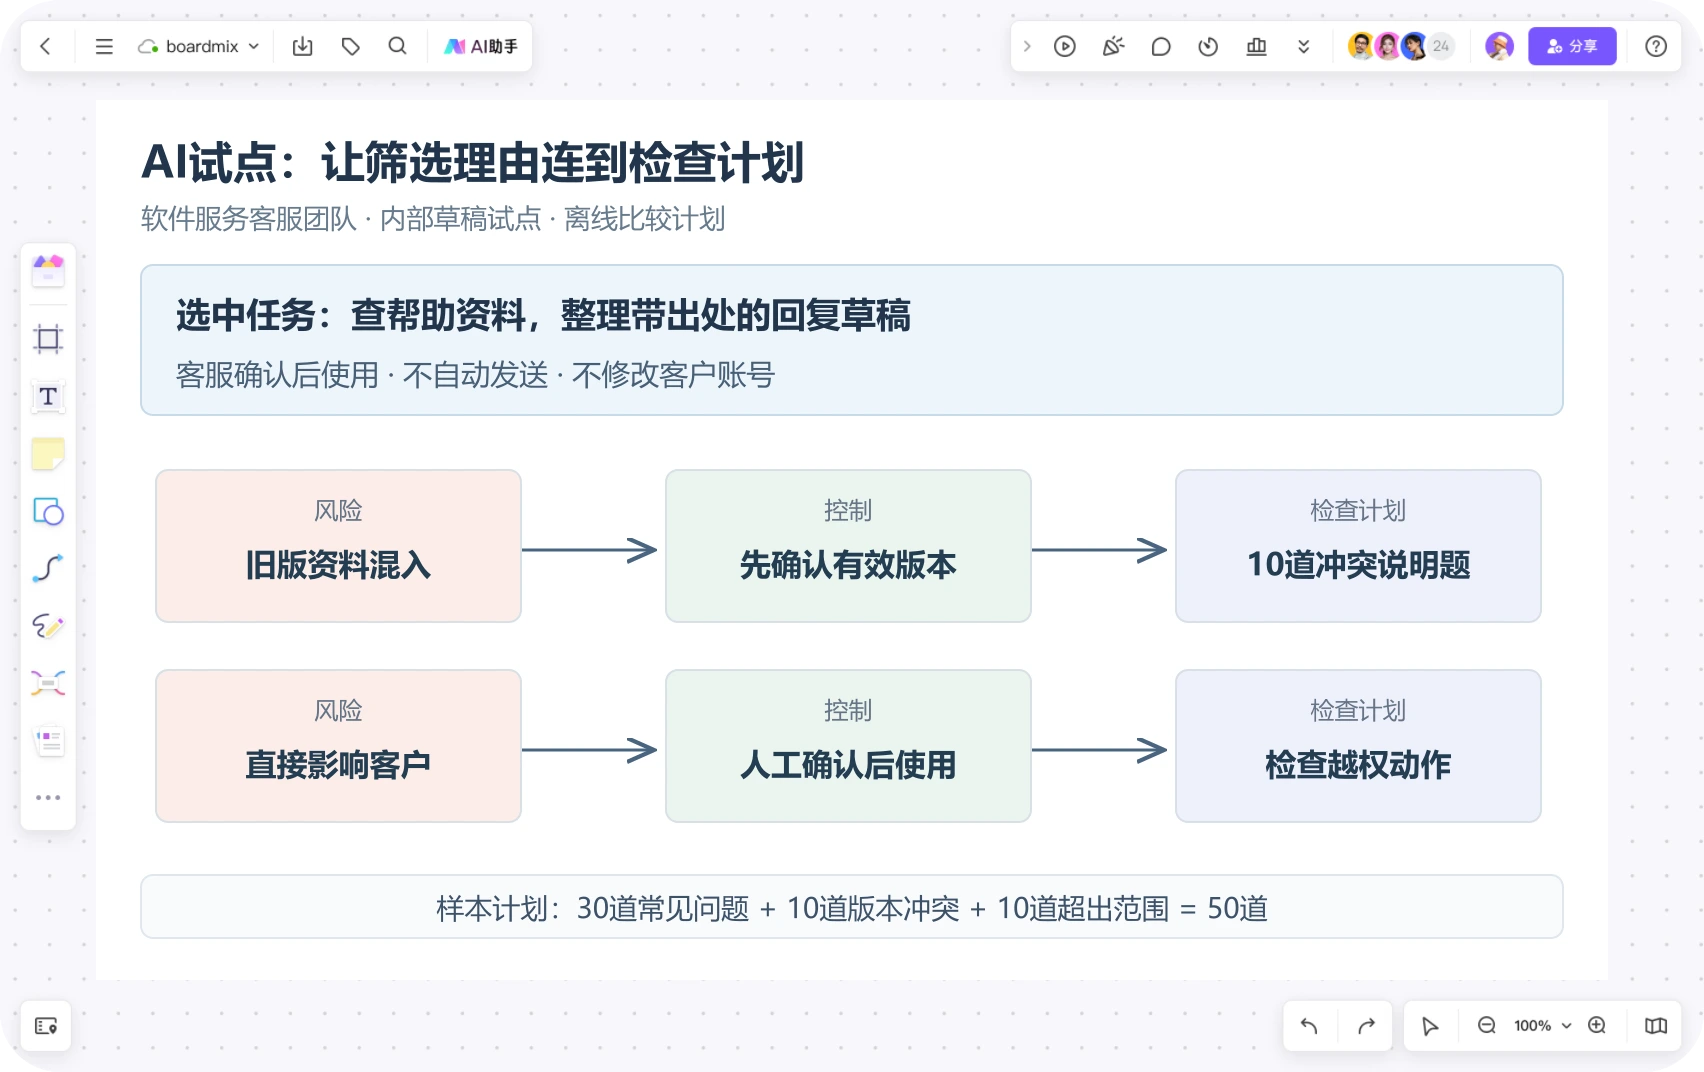Select the Shapes tool
This screenshot has height=1072, width=1704.
(48, 512)
